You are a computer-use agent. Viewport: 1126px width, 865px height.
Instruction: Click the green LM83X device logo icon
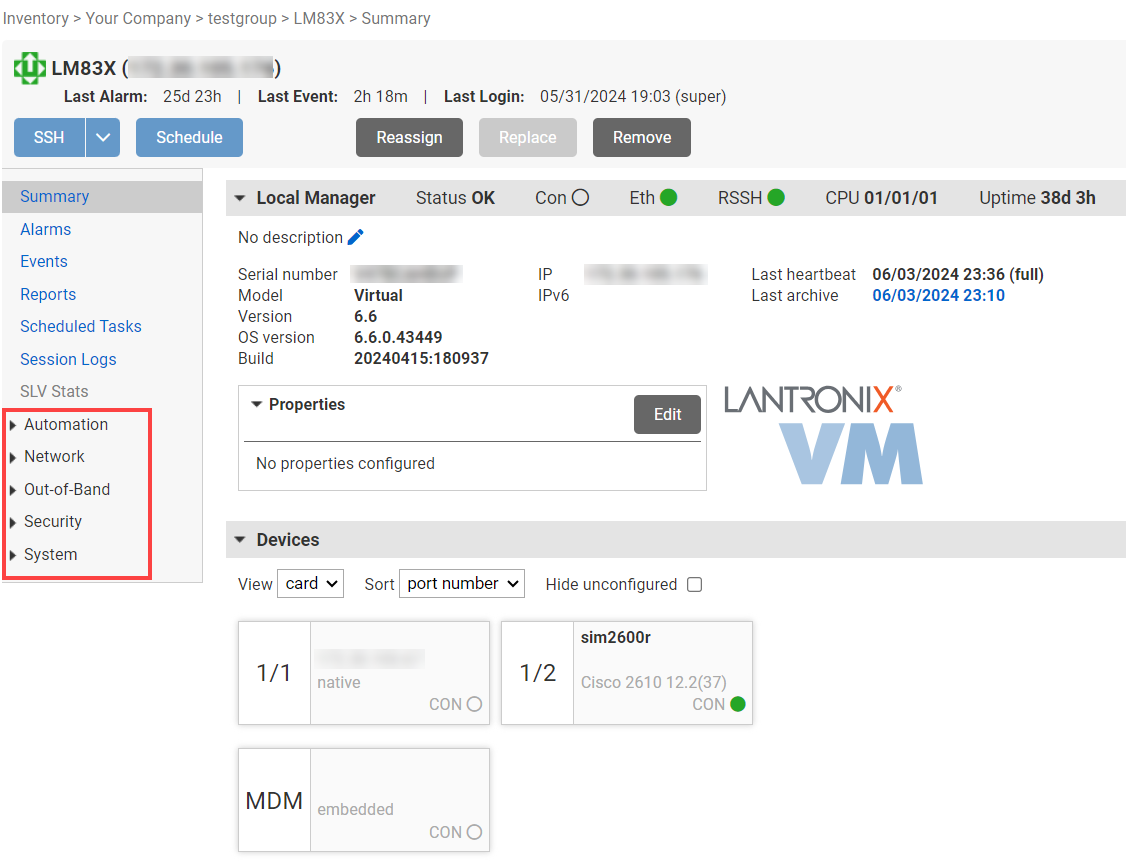pyautogui.click(x=29, y=68)
